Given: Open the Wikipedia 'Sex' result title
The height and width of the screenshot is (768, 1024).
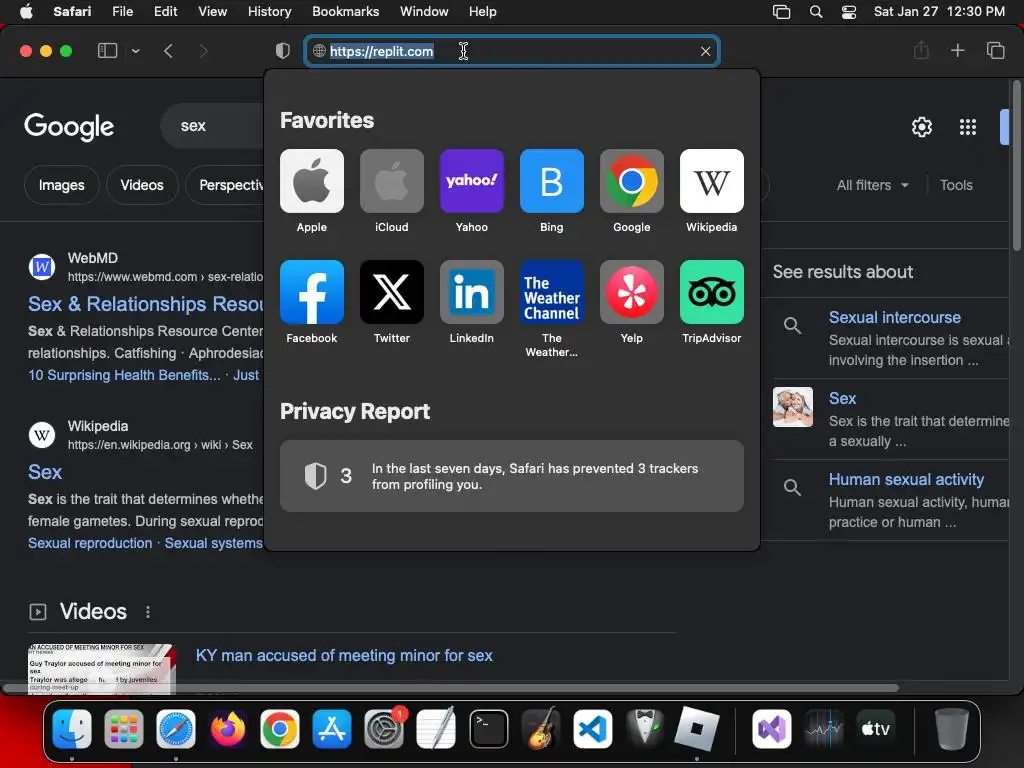Looking at the screenshot, I should click(45, 472).
